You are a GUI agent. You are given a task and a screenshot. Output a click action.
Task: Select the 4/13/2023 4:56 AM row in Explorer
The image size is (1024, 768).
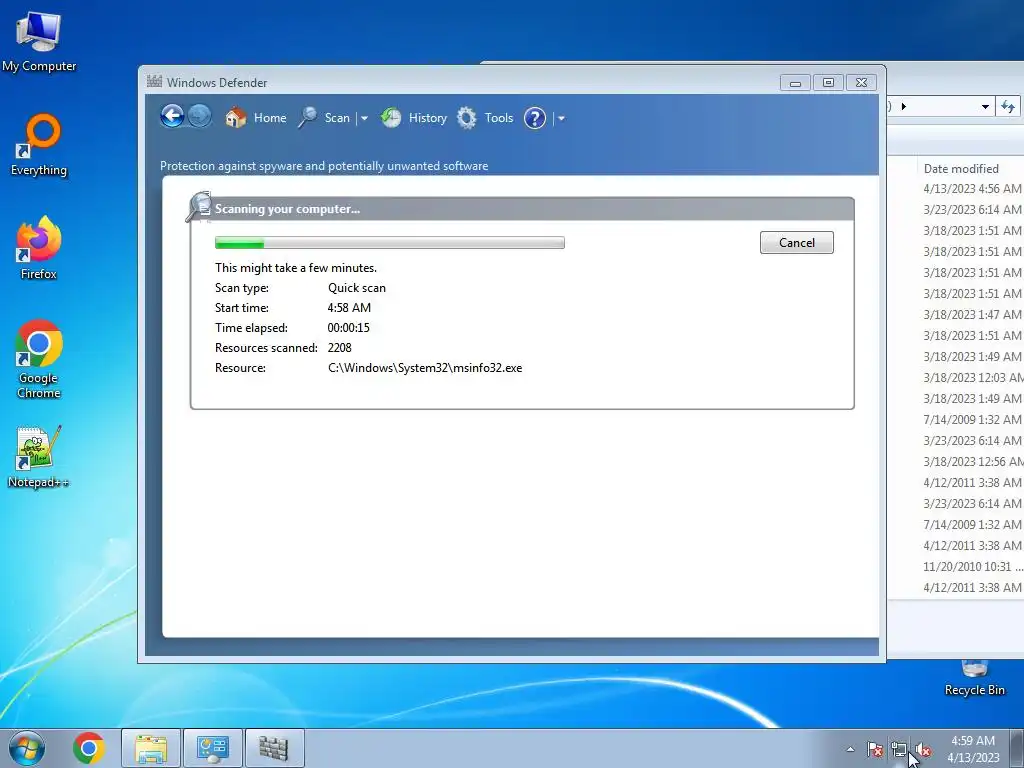click(x=972, y=189)
